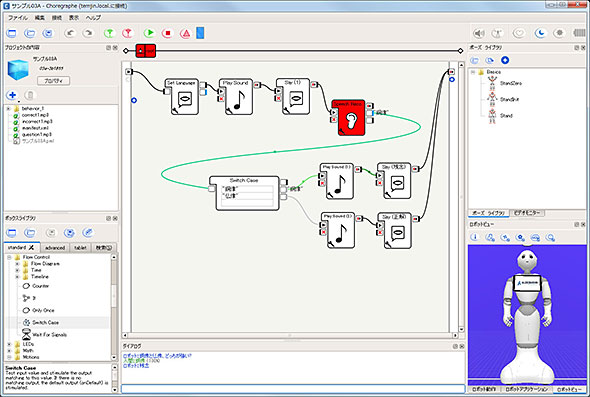Click the green Play behavior button
The image size is (590, 397).
pos(149,33)
